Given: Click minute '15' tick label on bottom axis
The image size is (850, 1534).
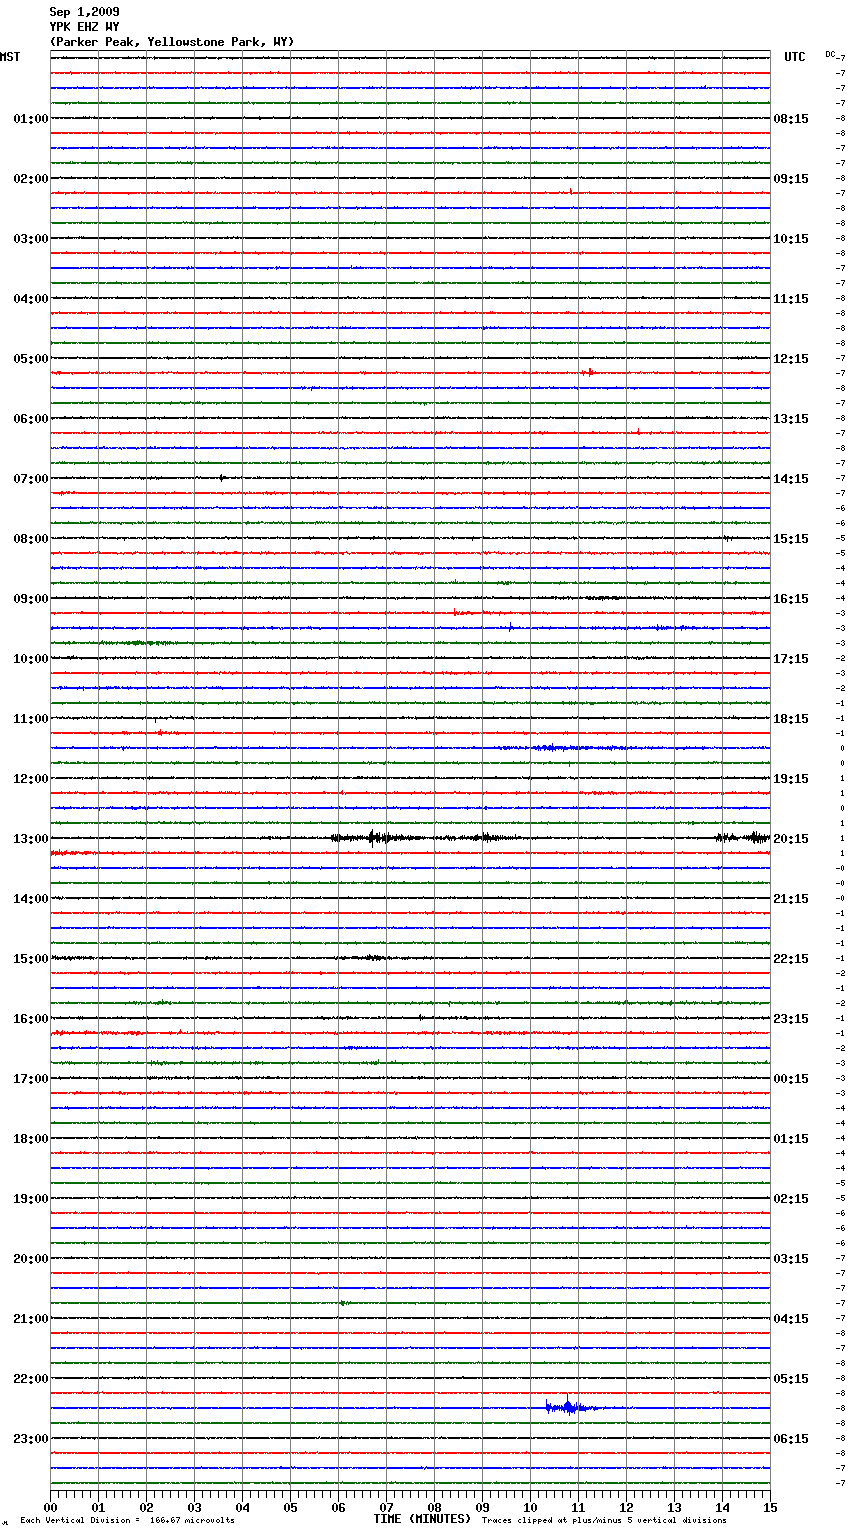Looking at the screenshot, I should coord(770,1507).
